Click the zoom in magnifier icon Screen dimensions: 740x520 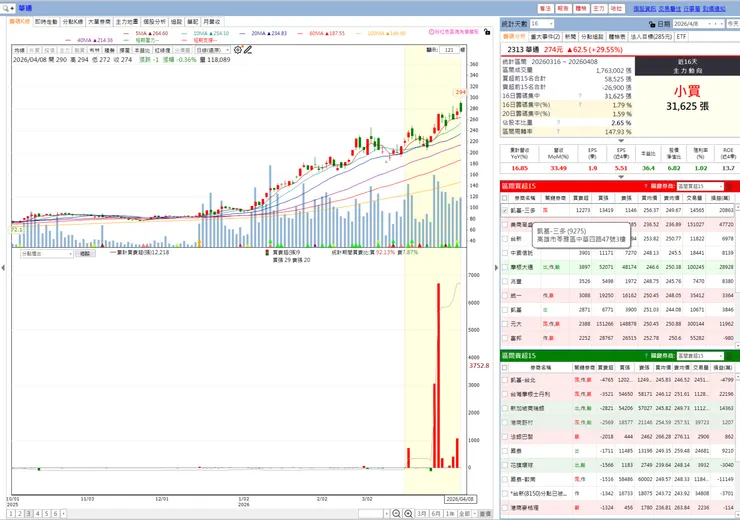(409, 513)
